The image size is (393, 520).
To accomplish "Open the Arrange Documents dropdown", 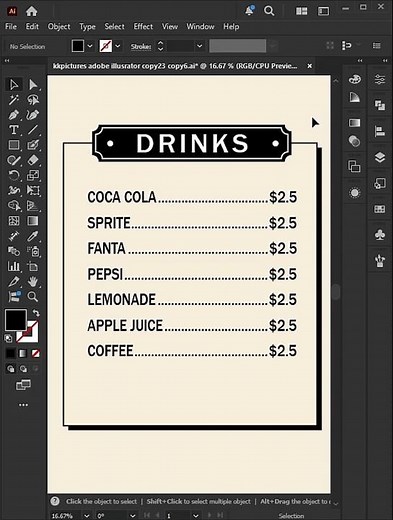I will (x=302, y=11).
